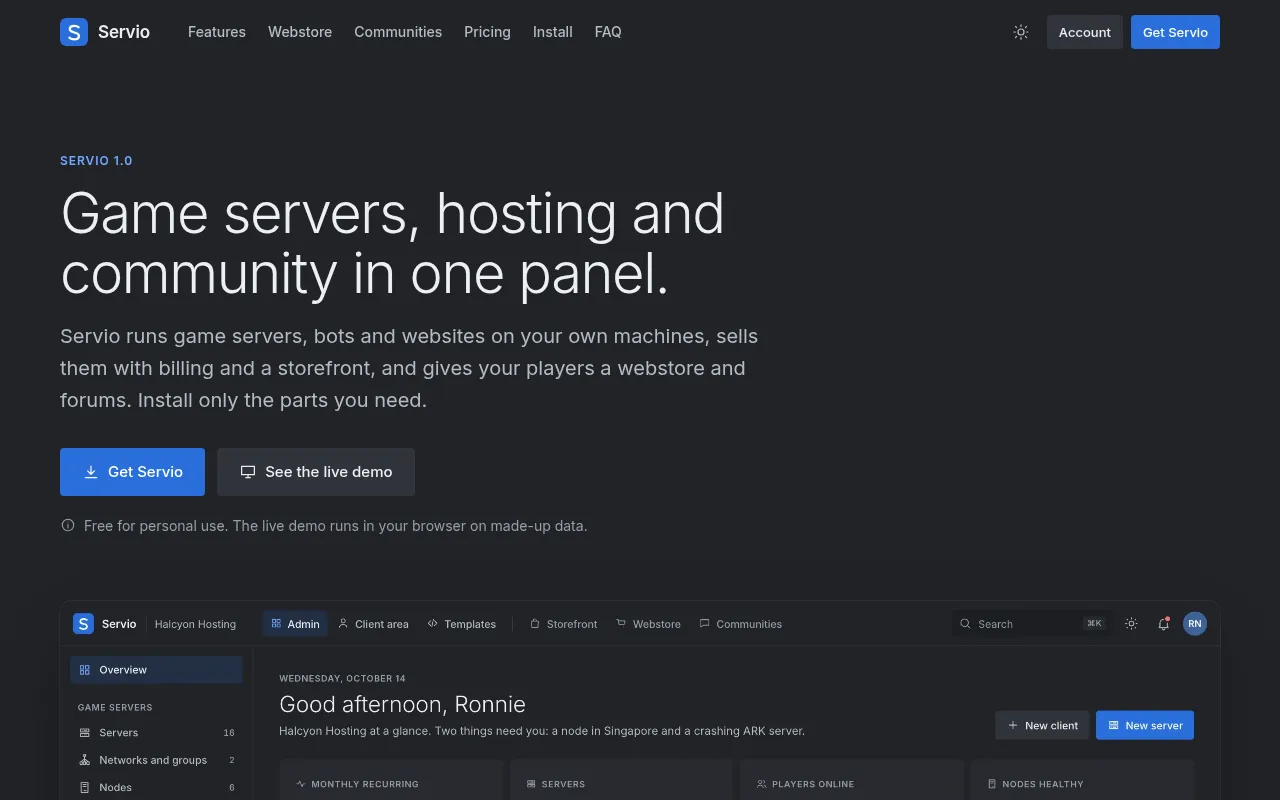This screenshot has width=1280, height=800.
Task: Select the Admin tab in the demo panel
Action: (295, 624)
